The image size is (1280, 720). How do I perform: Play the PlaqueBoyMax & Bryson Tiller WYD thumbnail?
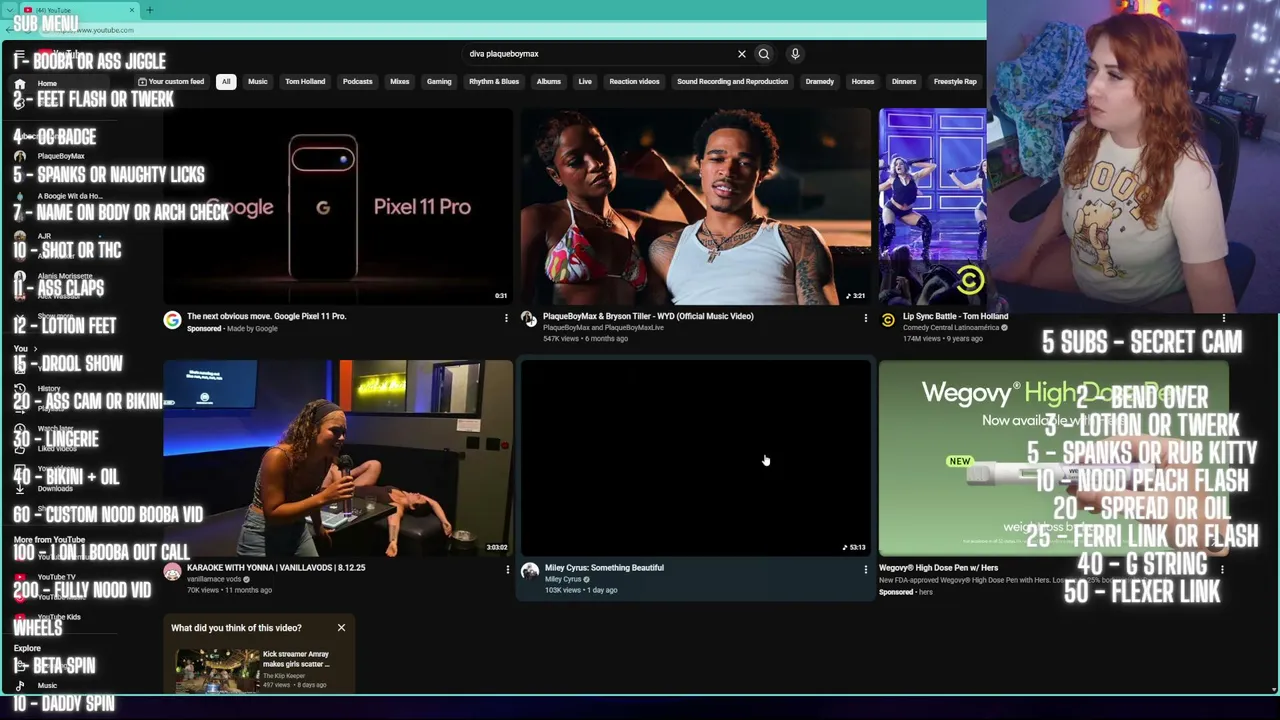[x=696, y=206]
